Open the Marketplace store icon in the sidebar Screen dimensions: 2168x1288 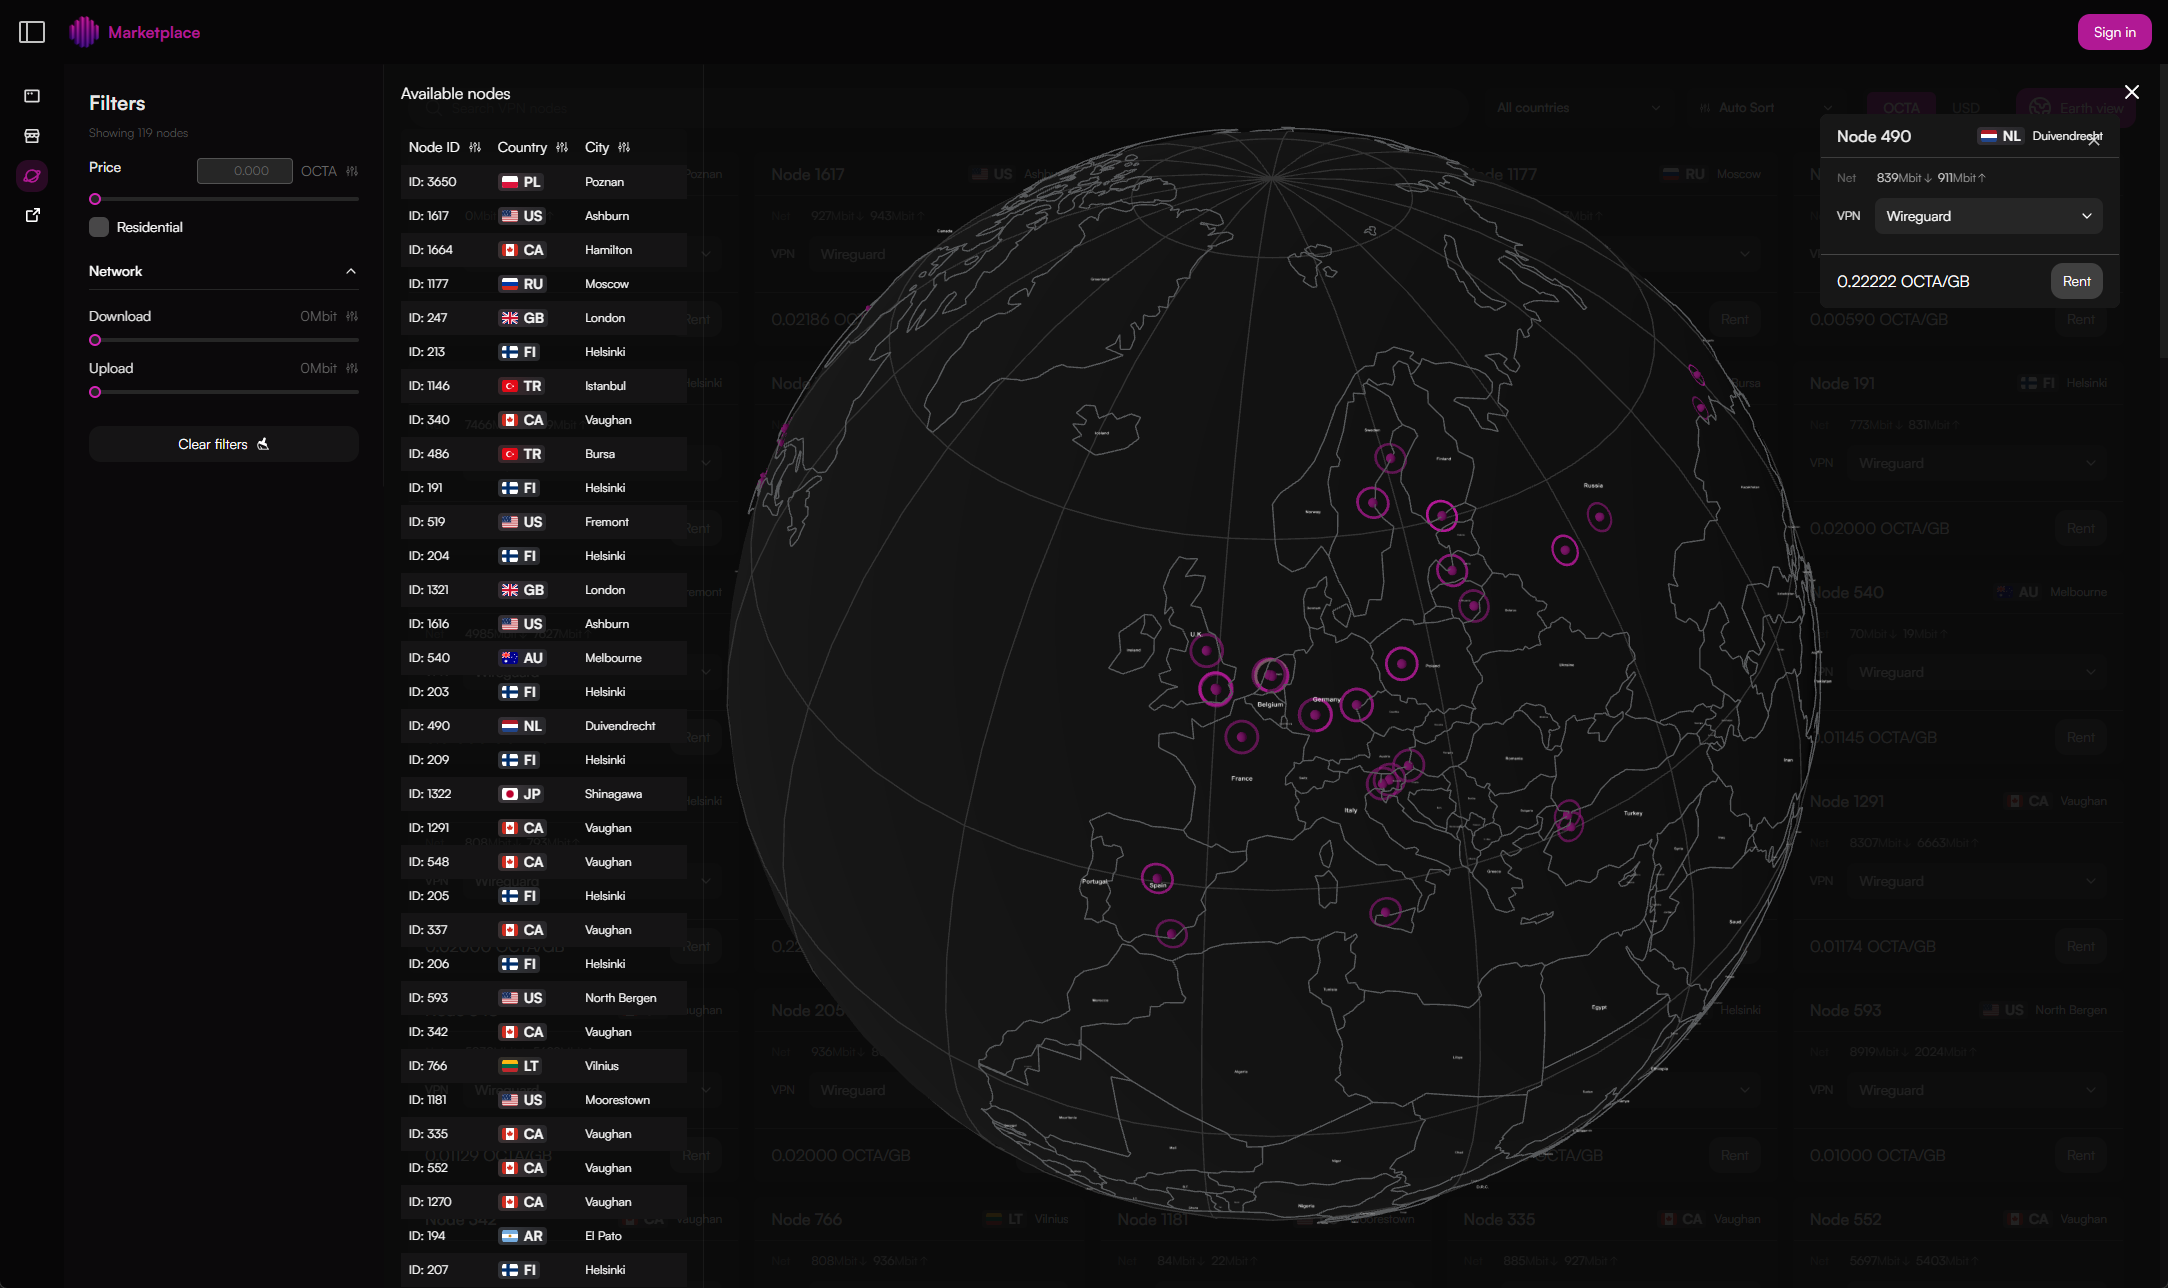tap(32, 135)
